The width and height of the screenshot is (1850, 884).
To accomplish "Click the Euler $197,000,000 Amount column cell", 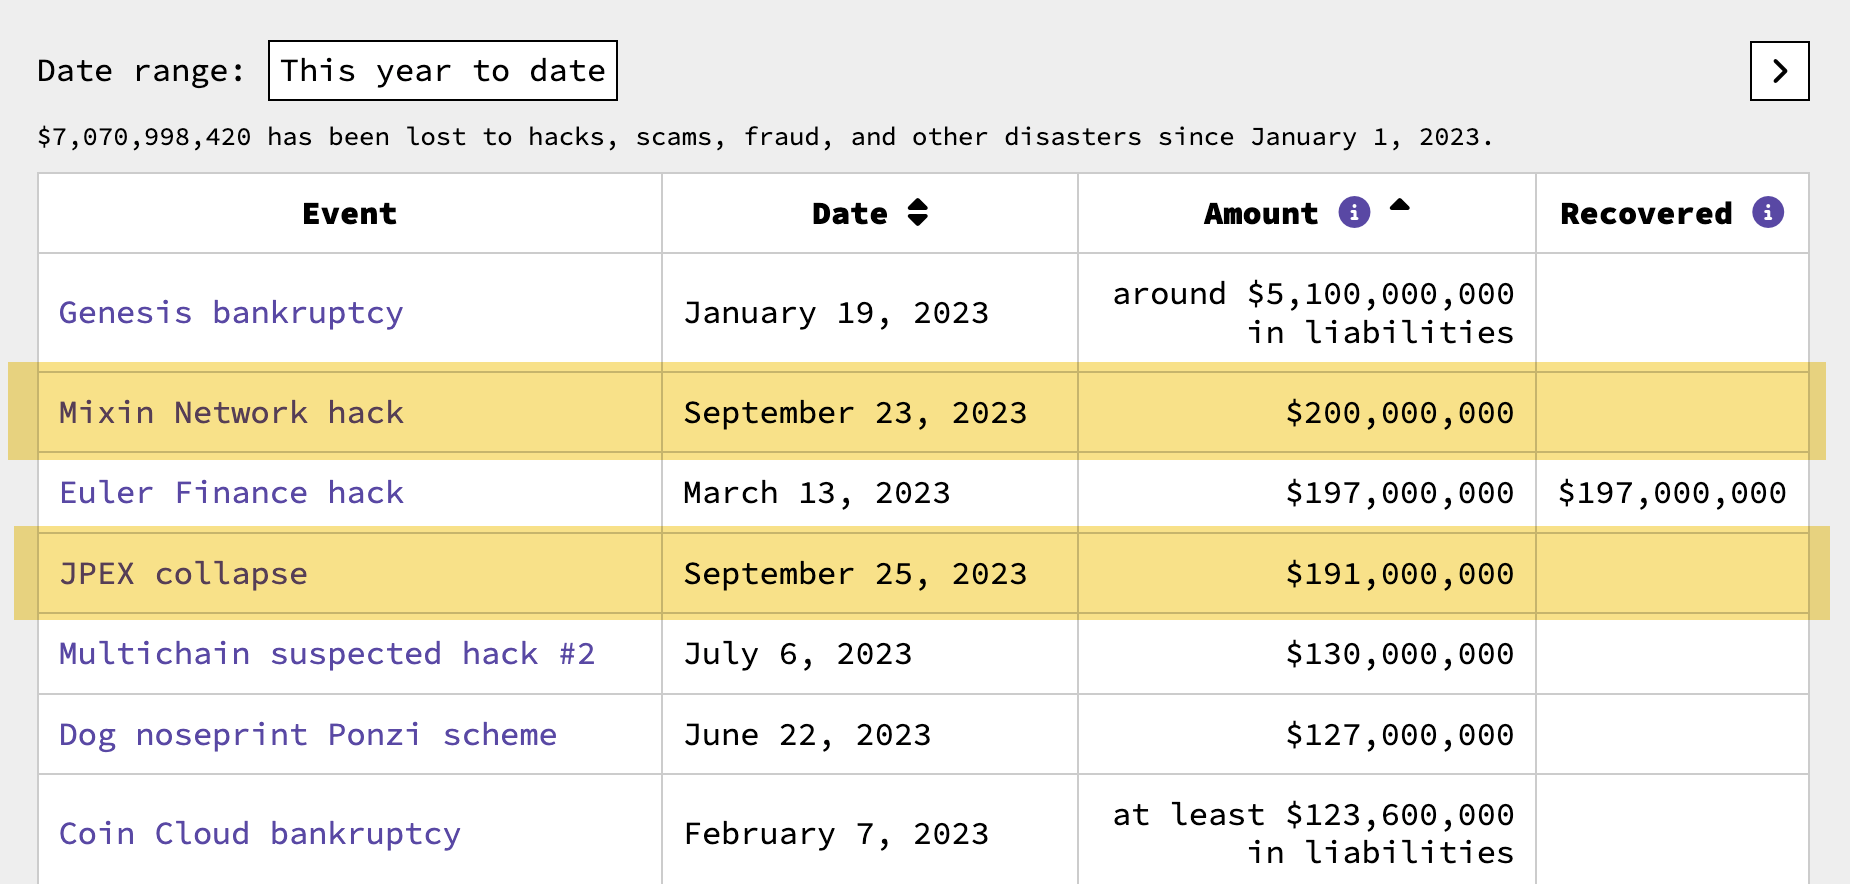I will click(1307, 493).
